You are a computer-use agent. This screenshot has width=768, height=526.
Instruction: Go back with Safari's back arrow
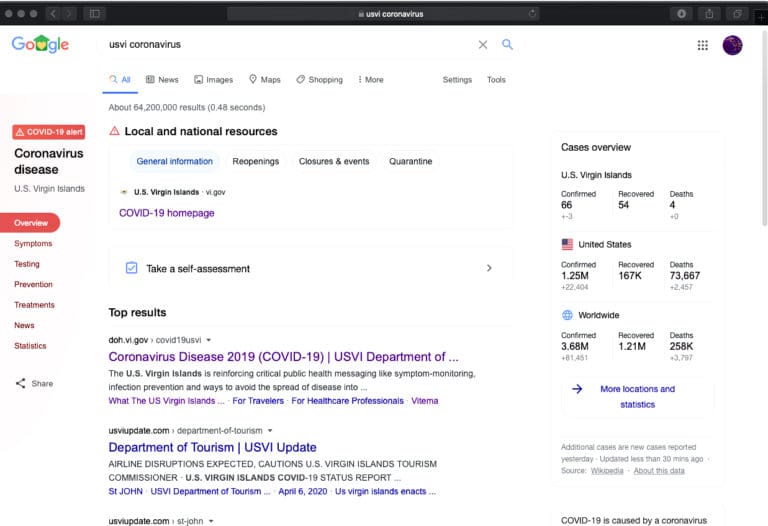53,14
